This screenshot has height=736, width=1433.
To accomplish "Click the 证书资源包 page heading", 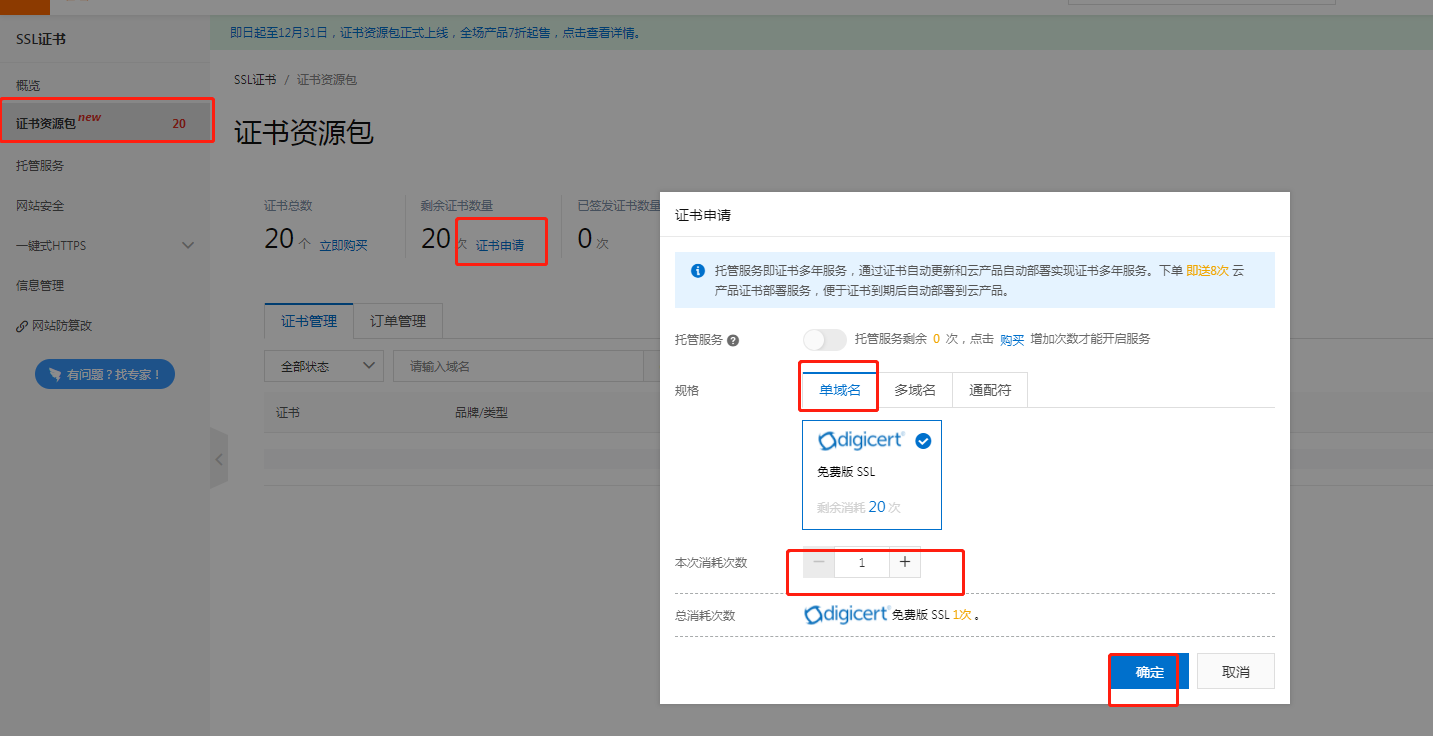I will pos(304,132).
